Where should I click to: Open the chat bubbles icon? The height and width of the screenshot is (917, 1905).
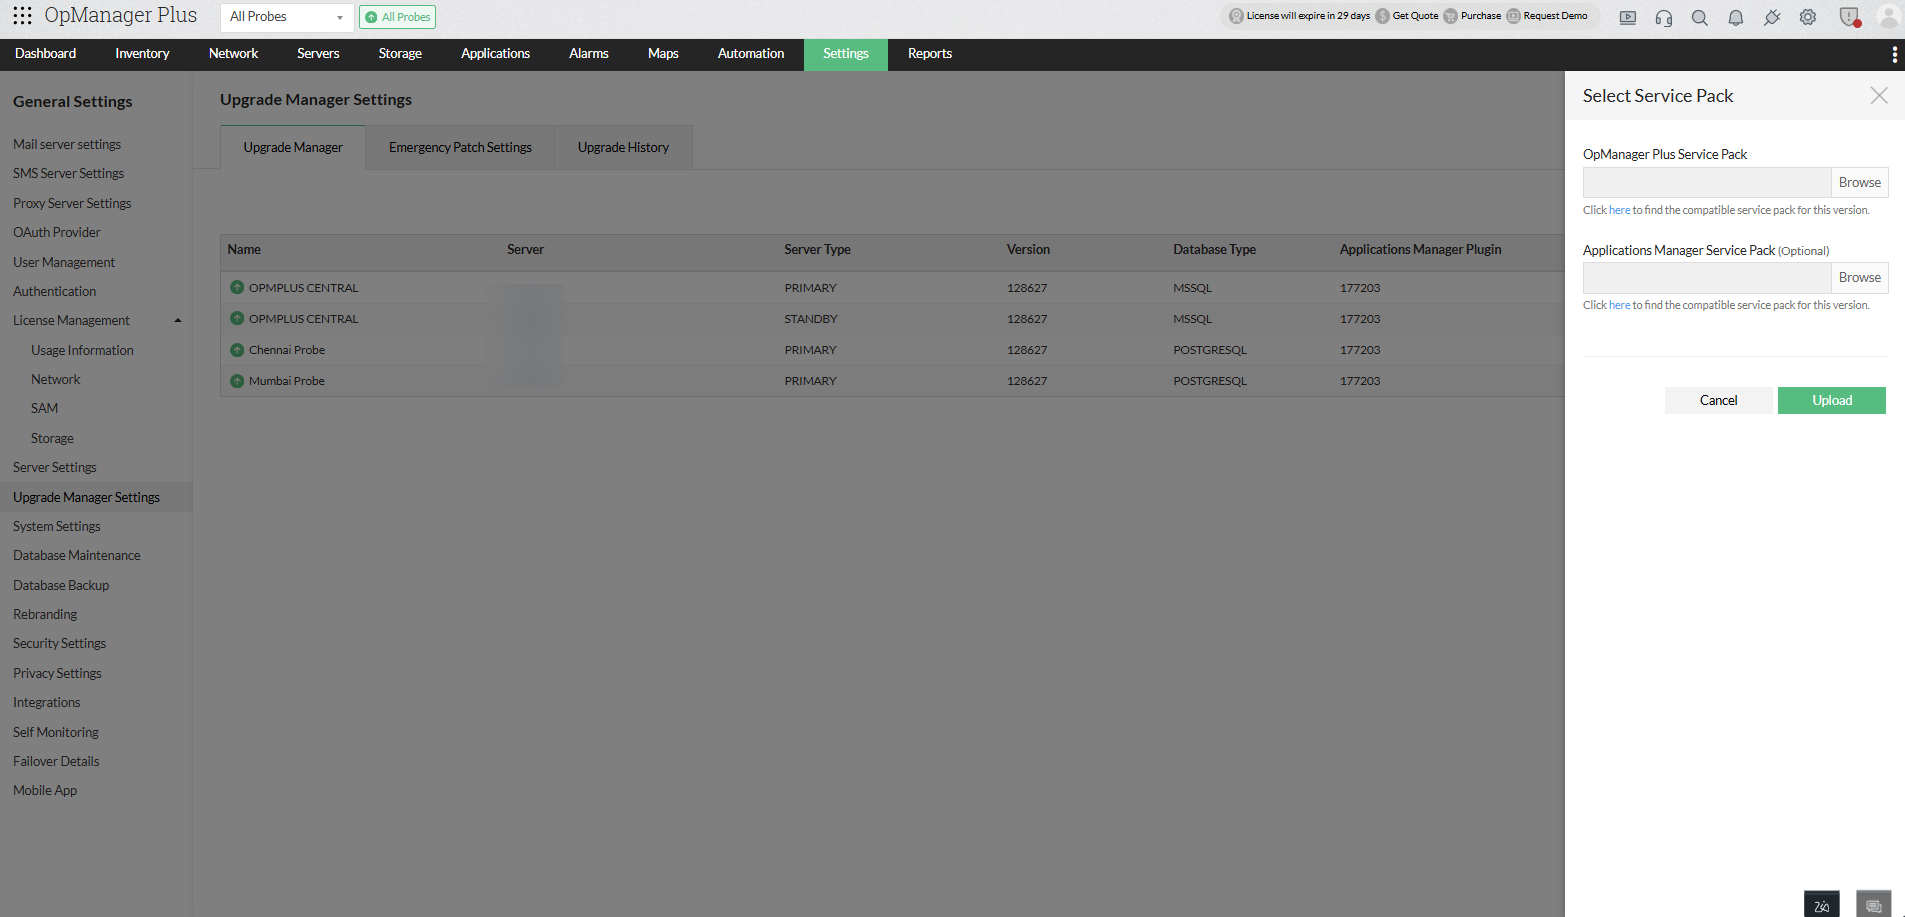[x=1873, y=904]
